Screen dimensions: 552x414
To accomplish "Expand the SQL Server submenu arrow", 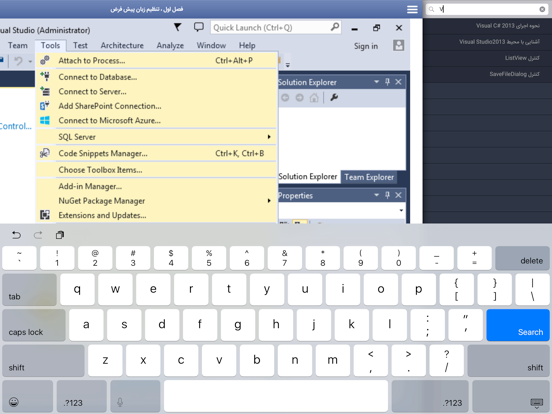I will coord(269,137).
